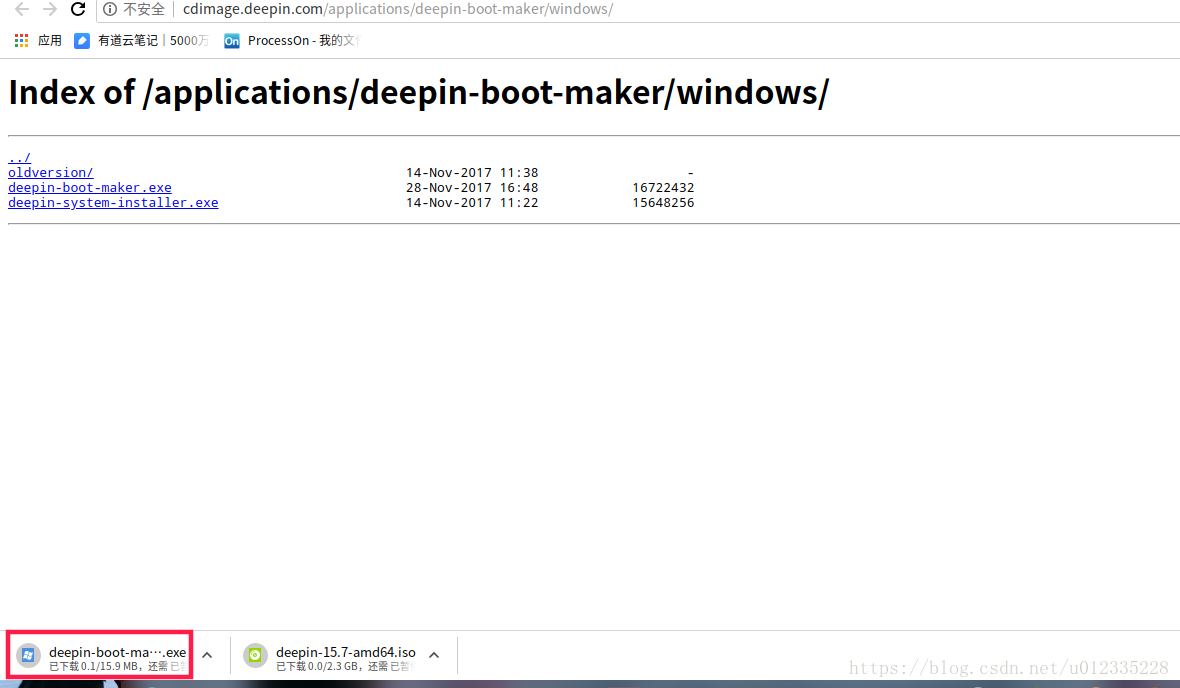Click deepin-boot-maker exe download icon

[29, 656]
